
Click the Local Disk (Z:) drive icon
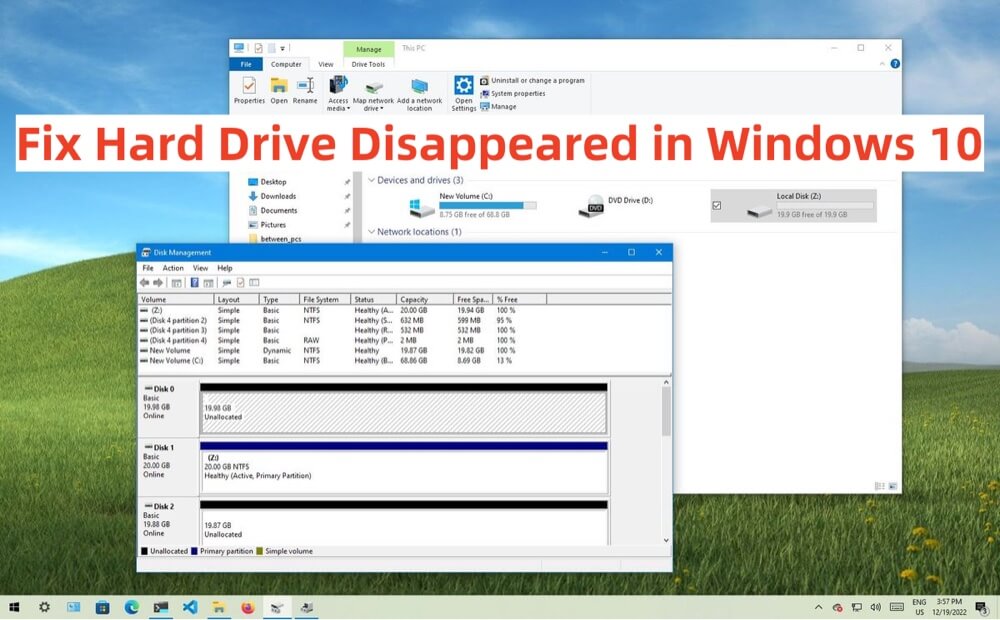click(x=759, y=210)
